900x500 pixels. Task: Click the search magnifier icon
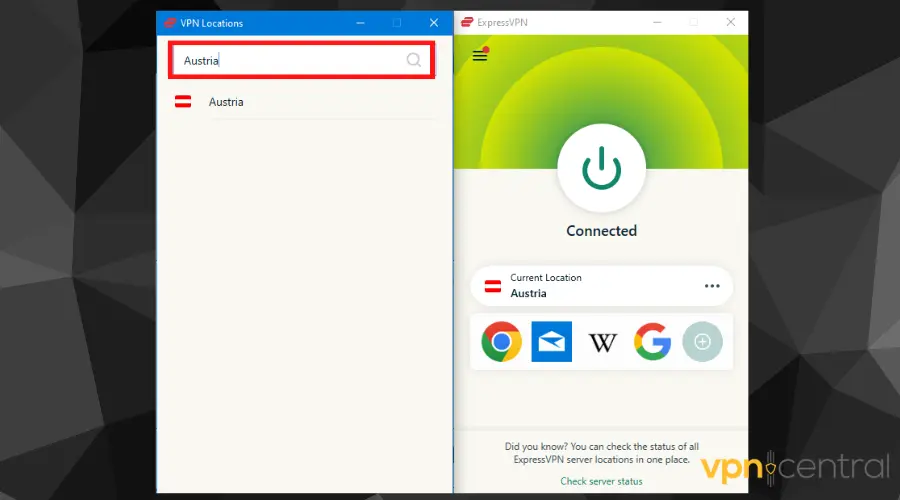[413, 60]
